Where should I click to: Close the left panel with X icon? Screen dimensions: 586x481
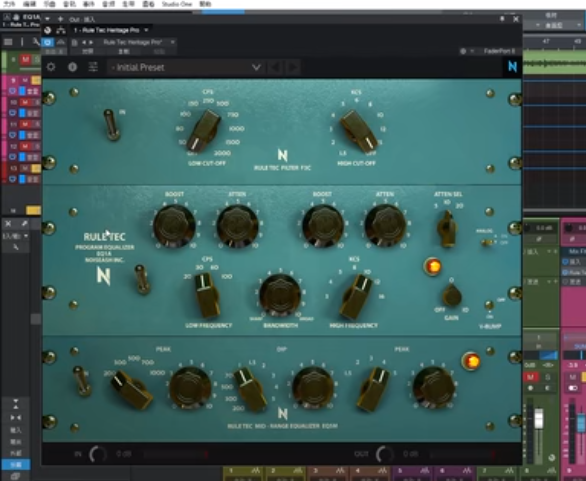[8, 223]
